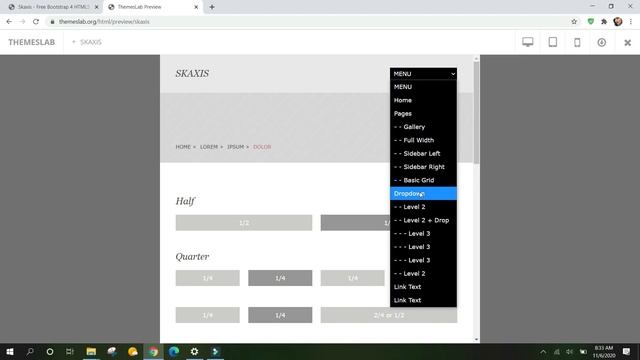This screenshot has height=360, width=640.
Task: Click the address bar URL
Action: pos(104,22)
